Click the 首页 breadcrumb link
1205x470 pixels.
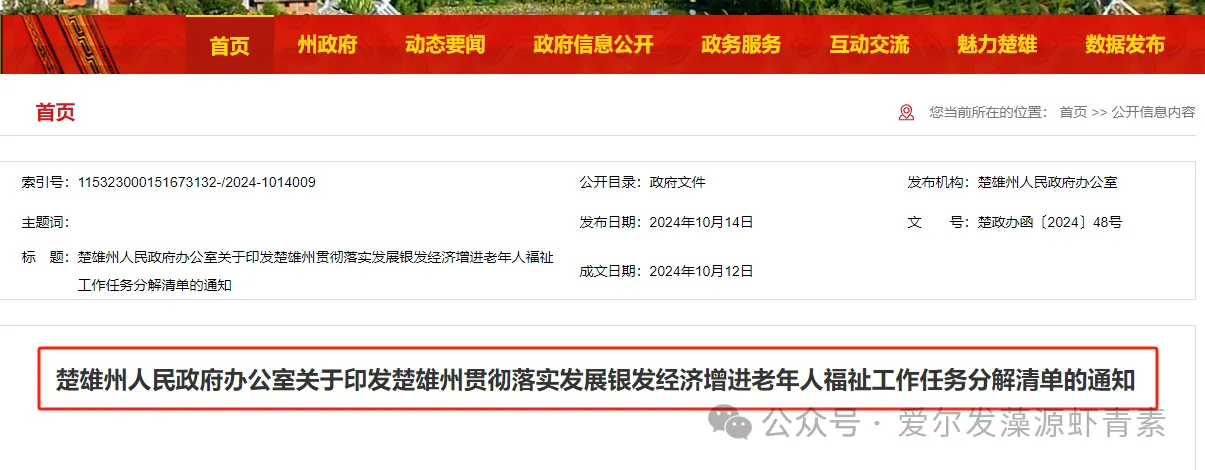coord(1073,112)
